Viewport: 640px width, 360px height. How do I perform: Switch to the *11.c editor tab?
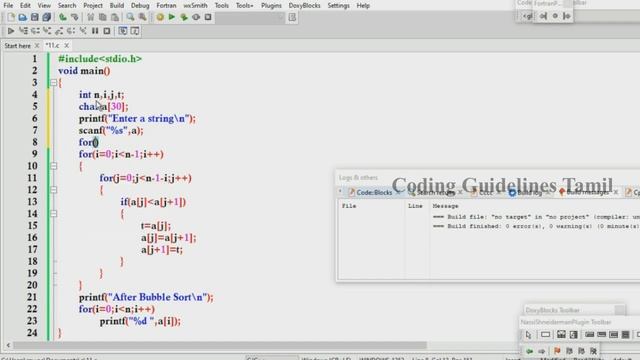click(x=52, y=46)
